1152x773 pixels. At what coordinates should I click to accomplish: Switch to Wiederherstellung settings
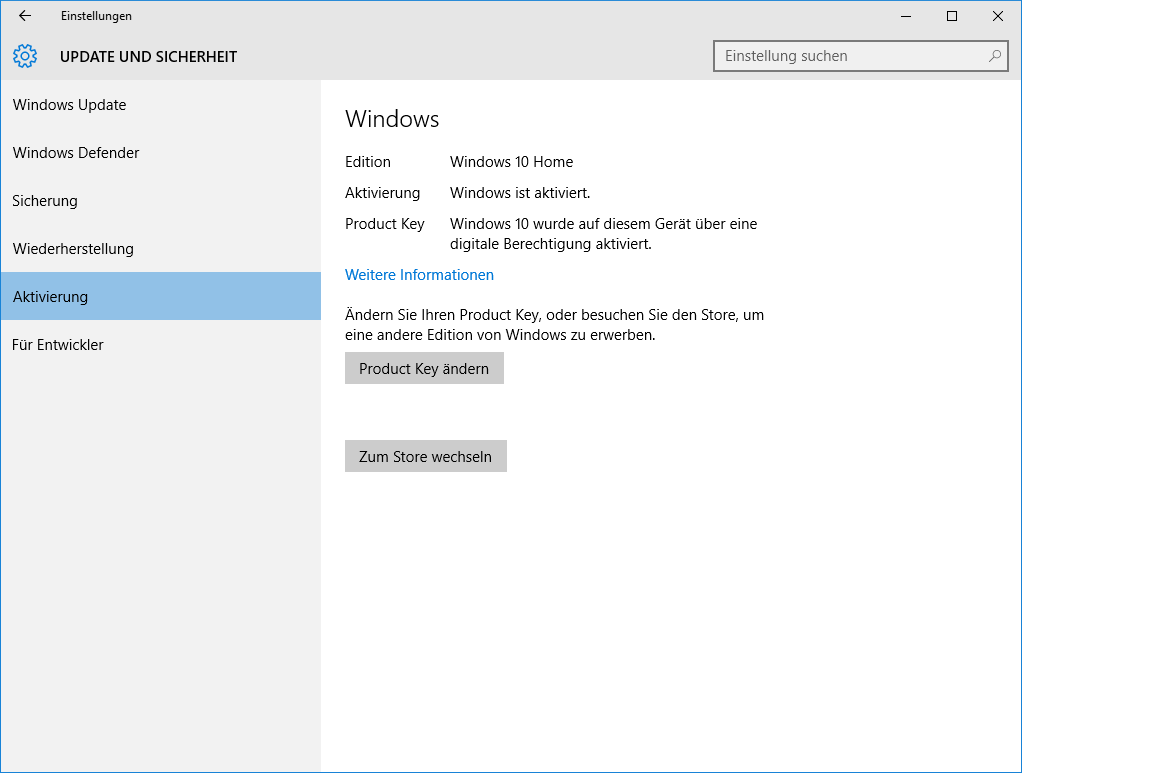pos(161,248)
